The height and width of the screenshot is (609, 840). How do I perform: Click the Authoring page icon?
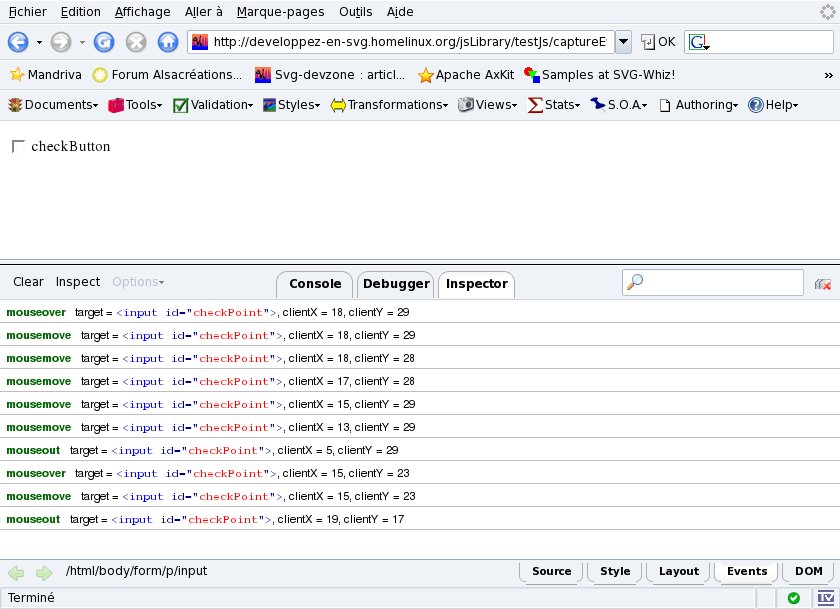click(x=665, y=106)
